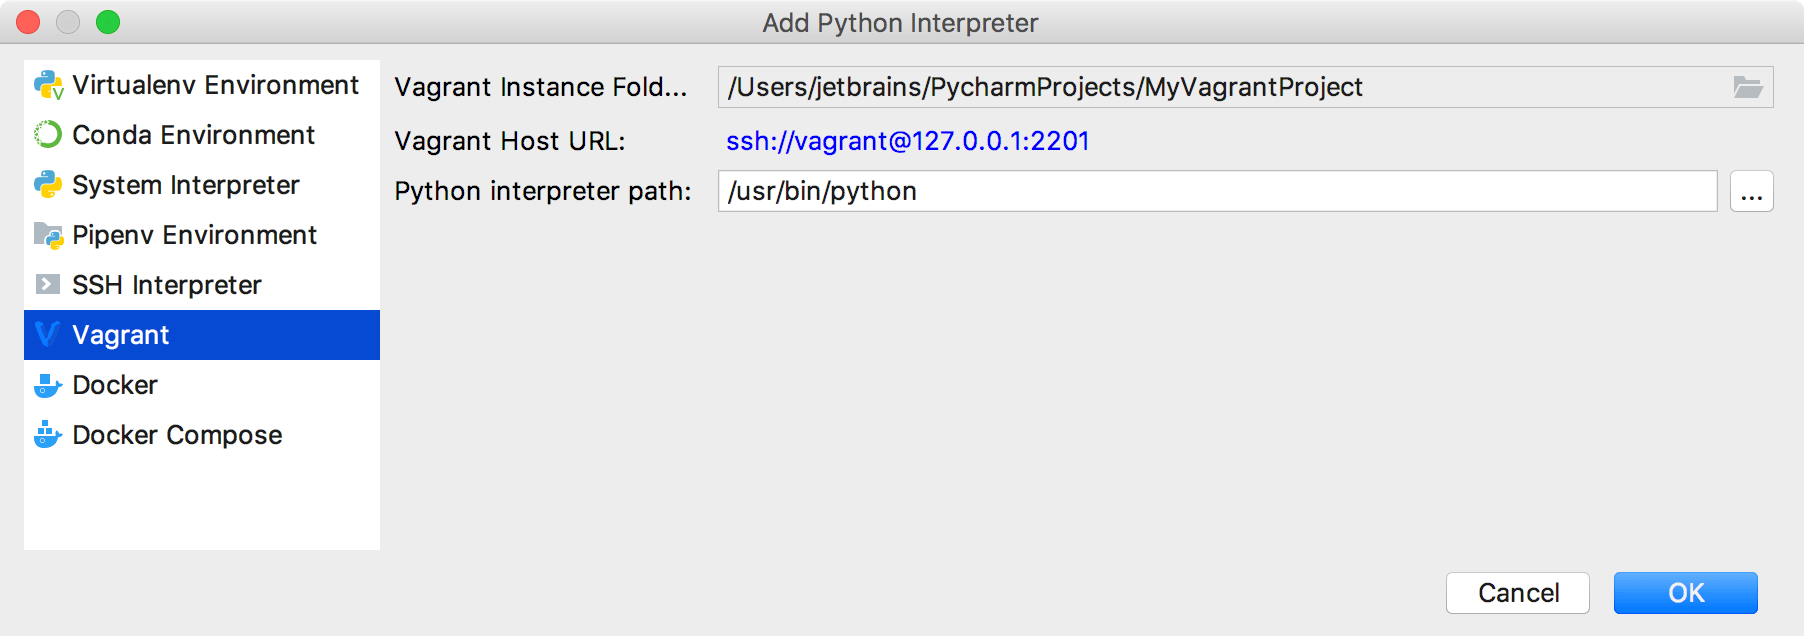This screenshot has height=636, width=1804.
Task: Open the Python interpreter path browse dialog
Action: coord(1751,191)
